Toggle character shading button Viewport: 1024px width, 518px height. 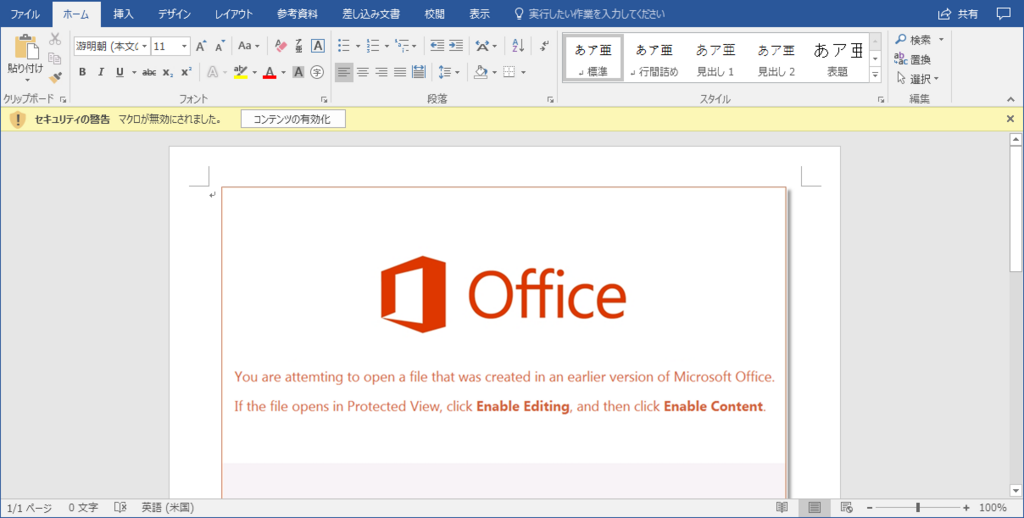(x=298, y=72)
